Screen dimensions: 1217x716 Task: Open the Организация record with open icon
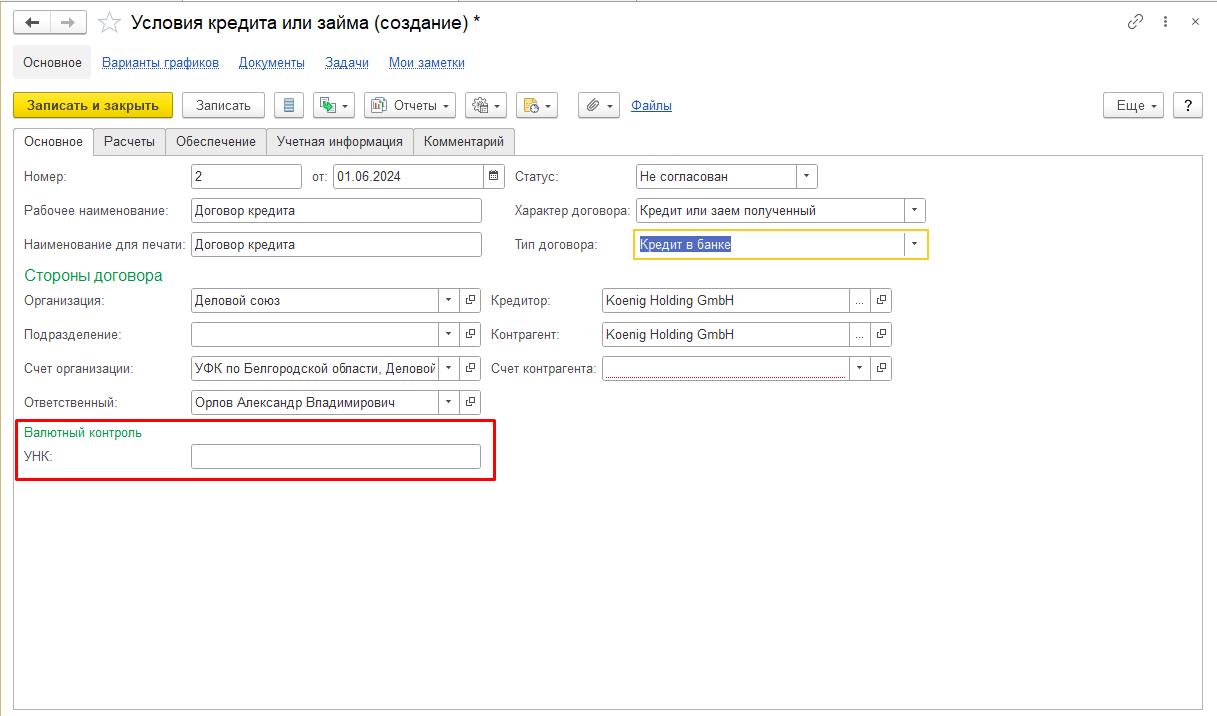coord(470,300)
